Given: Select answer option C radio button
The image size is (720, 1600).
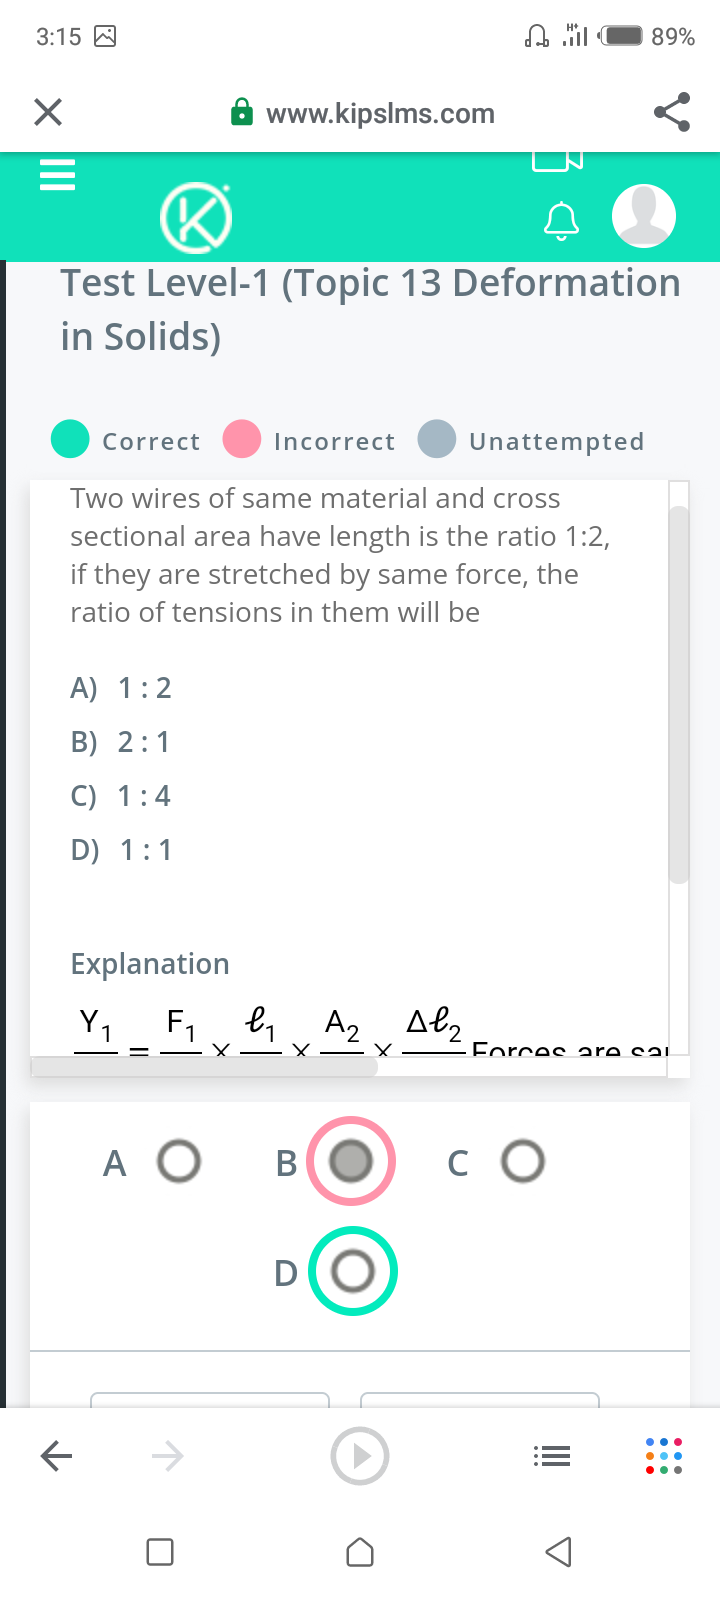Looking at the screenshot, I should [523, 1162].
